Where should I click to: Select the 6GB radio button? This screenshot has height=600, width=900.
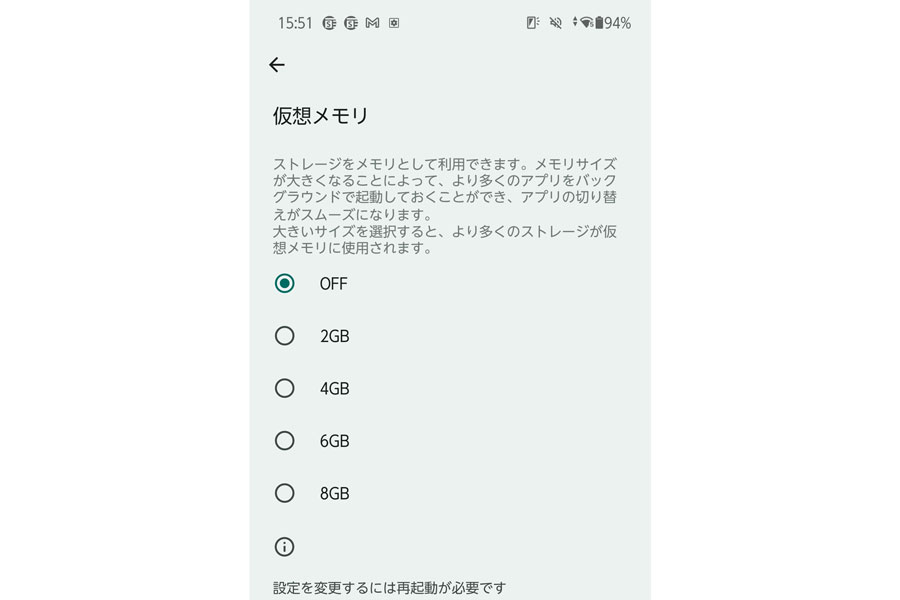284,441
